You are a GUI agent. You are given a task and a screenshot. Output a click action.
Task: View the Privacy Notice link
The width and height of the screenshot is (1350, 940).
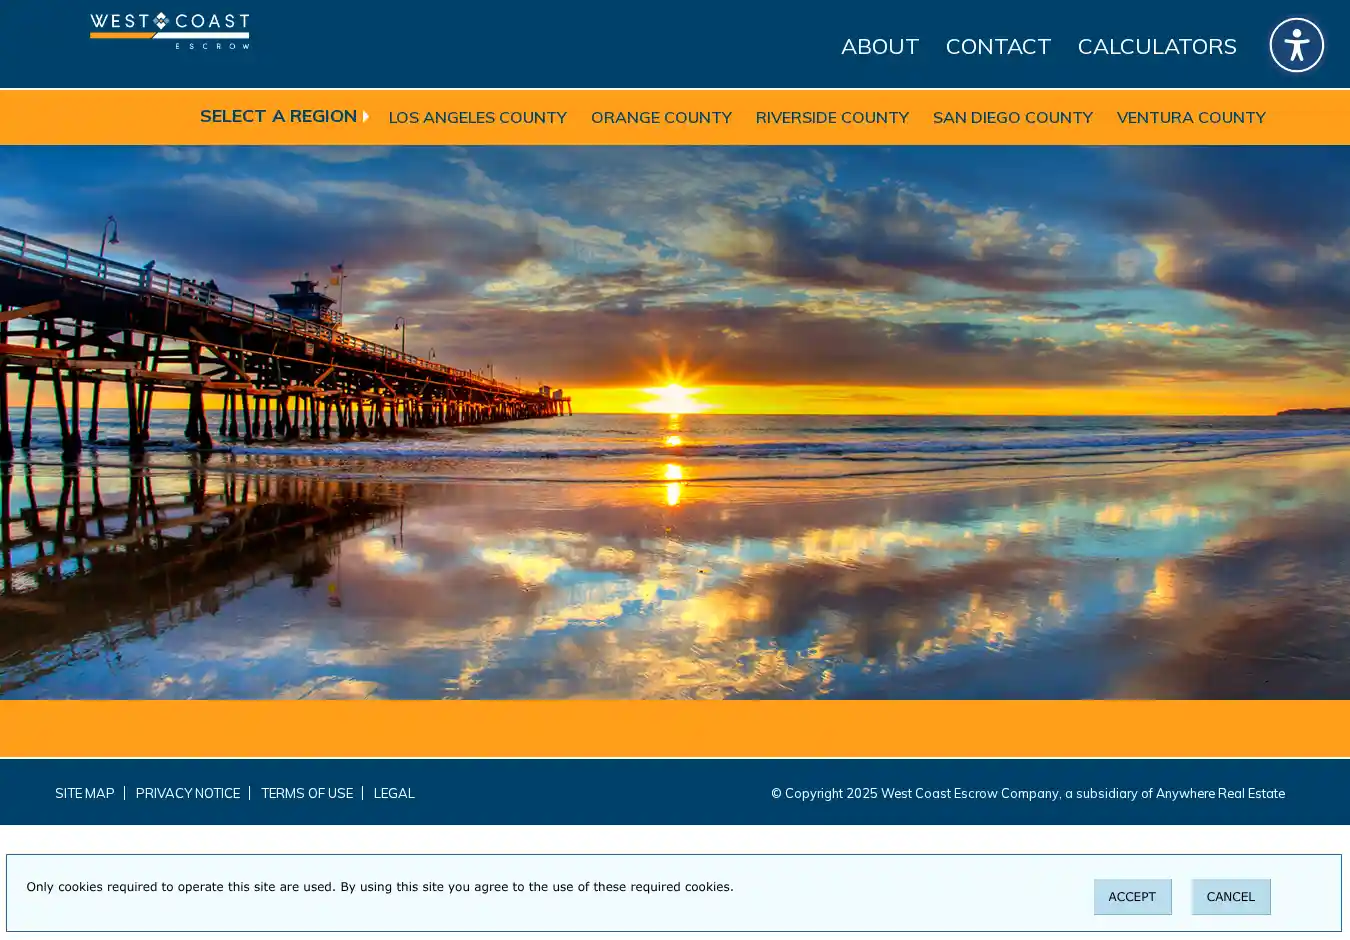pos(188,793)
